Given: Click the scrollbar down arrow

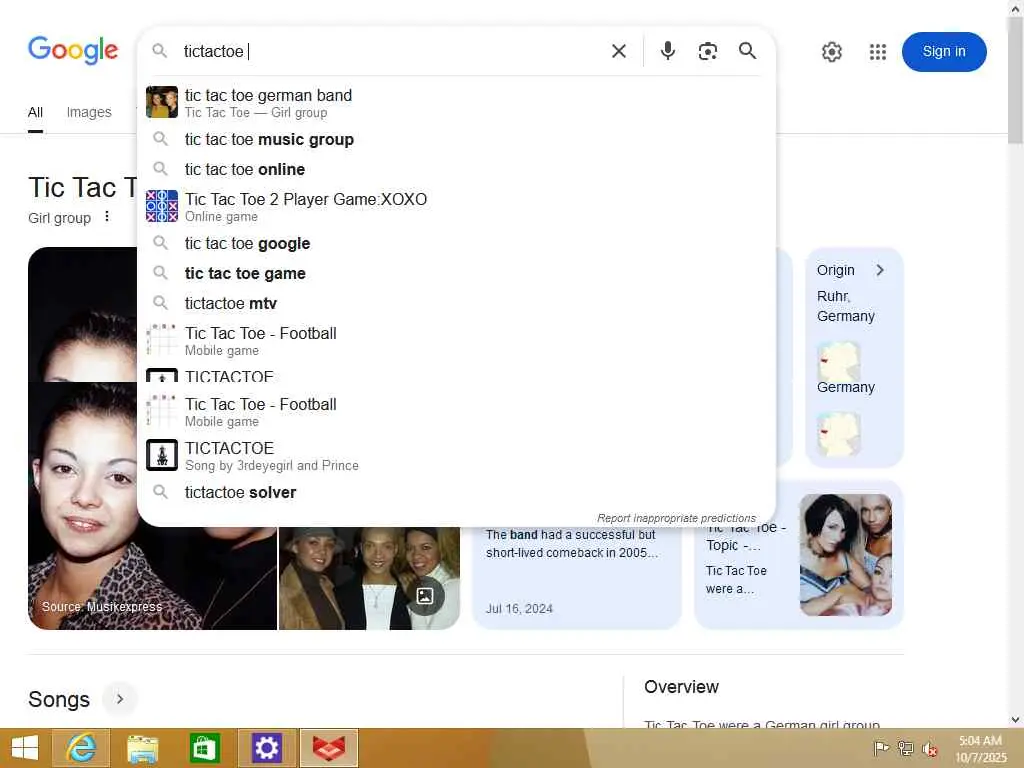Looking at the screenshot, I should (x=1016, y=720).
